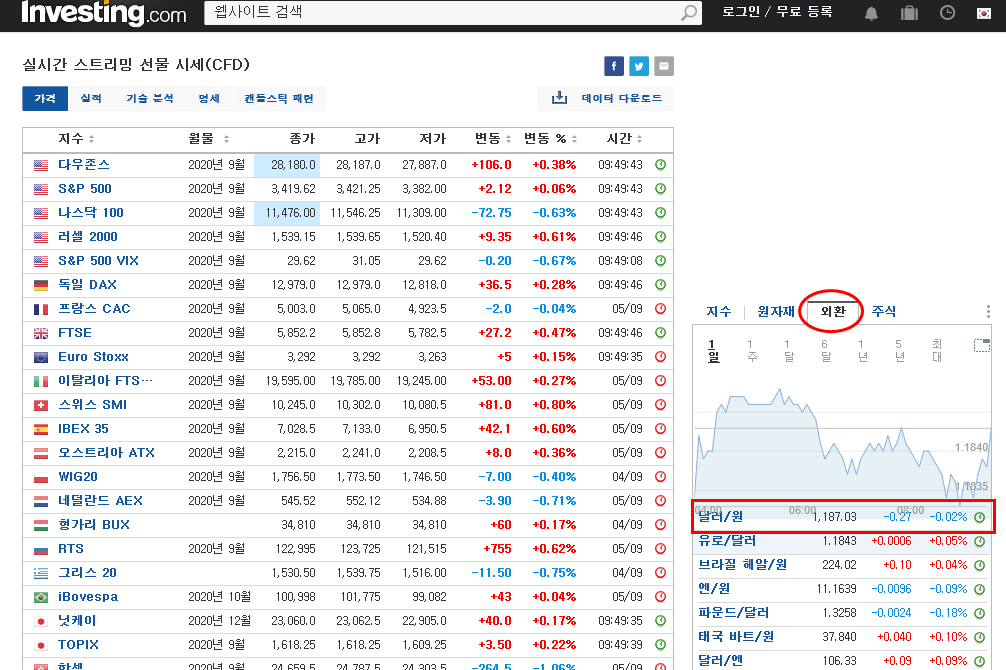This screenshot has height=670, width=1006.
Task: Open the notifications bell icon
Action: [x=871, y=13]
